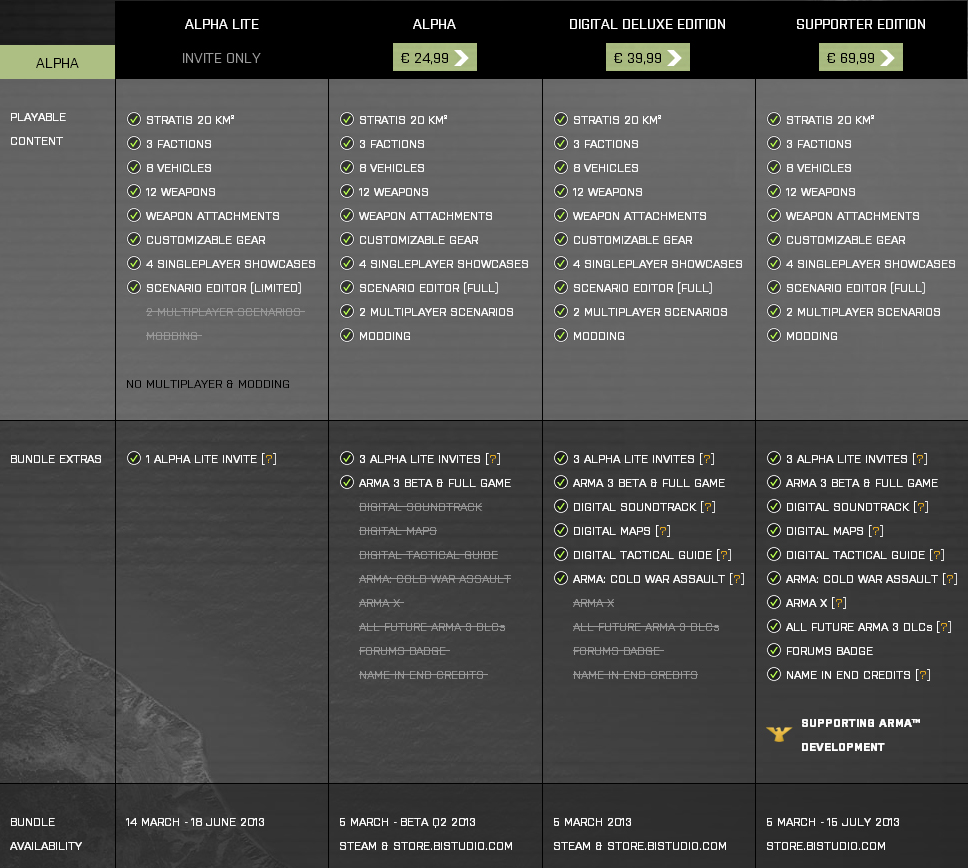Open help for Digital Deluxe 3 Alpha Lite Invites

pos(707,459)
